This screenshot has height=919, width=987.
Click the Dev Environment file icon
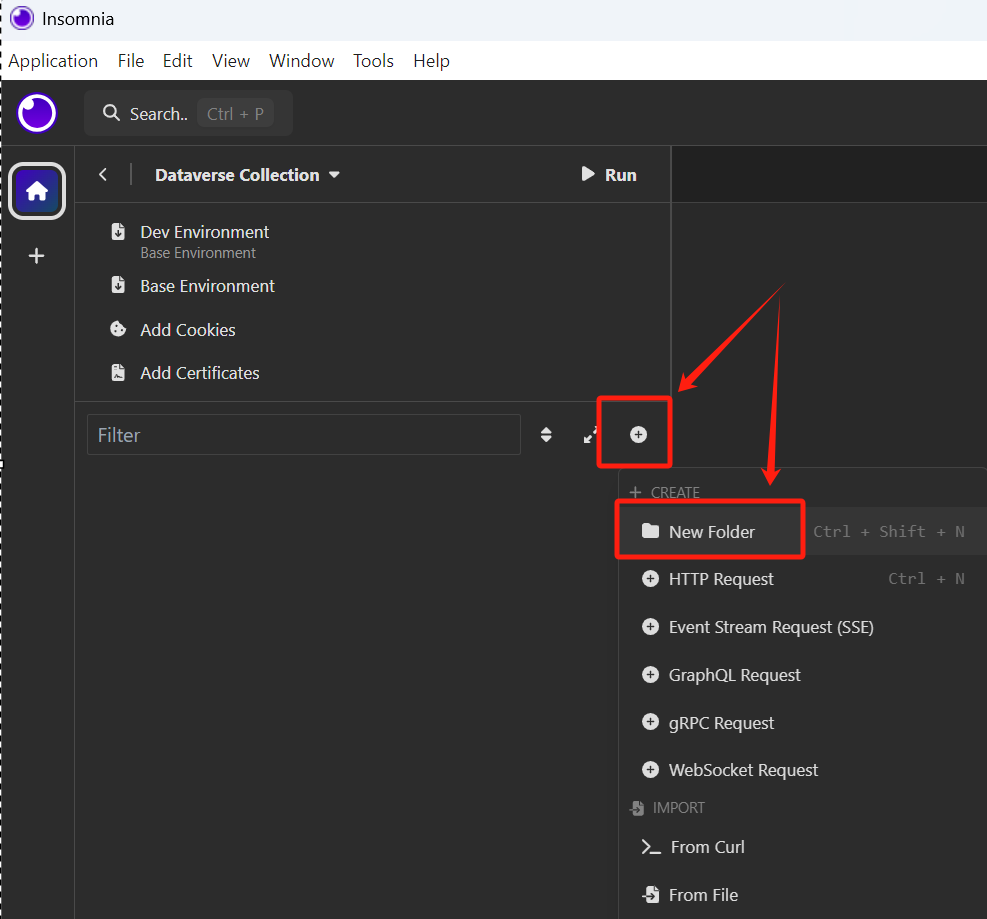pos(118,232)
